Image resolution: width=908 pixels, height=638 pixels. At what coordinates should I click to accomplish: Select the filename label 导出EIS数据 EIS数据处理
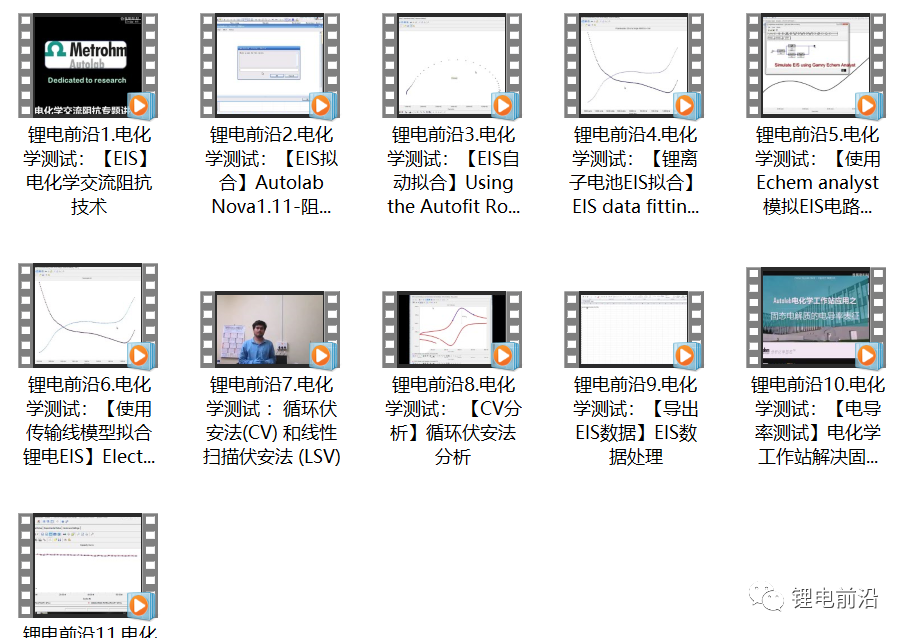tap(634, 420)
